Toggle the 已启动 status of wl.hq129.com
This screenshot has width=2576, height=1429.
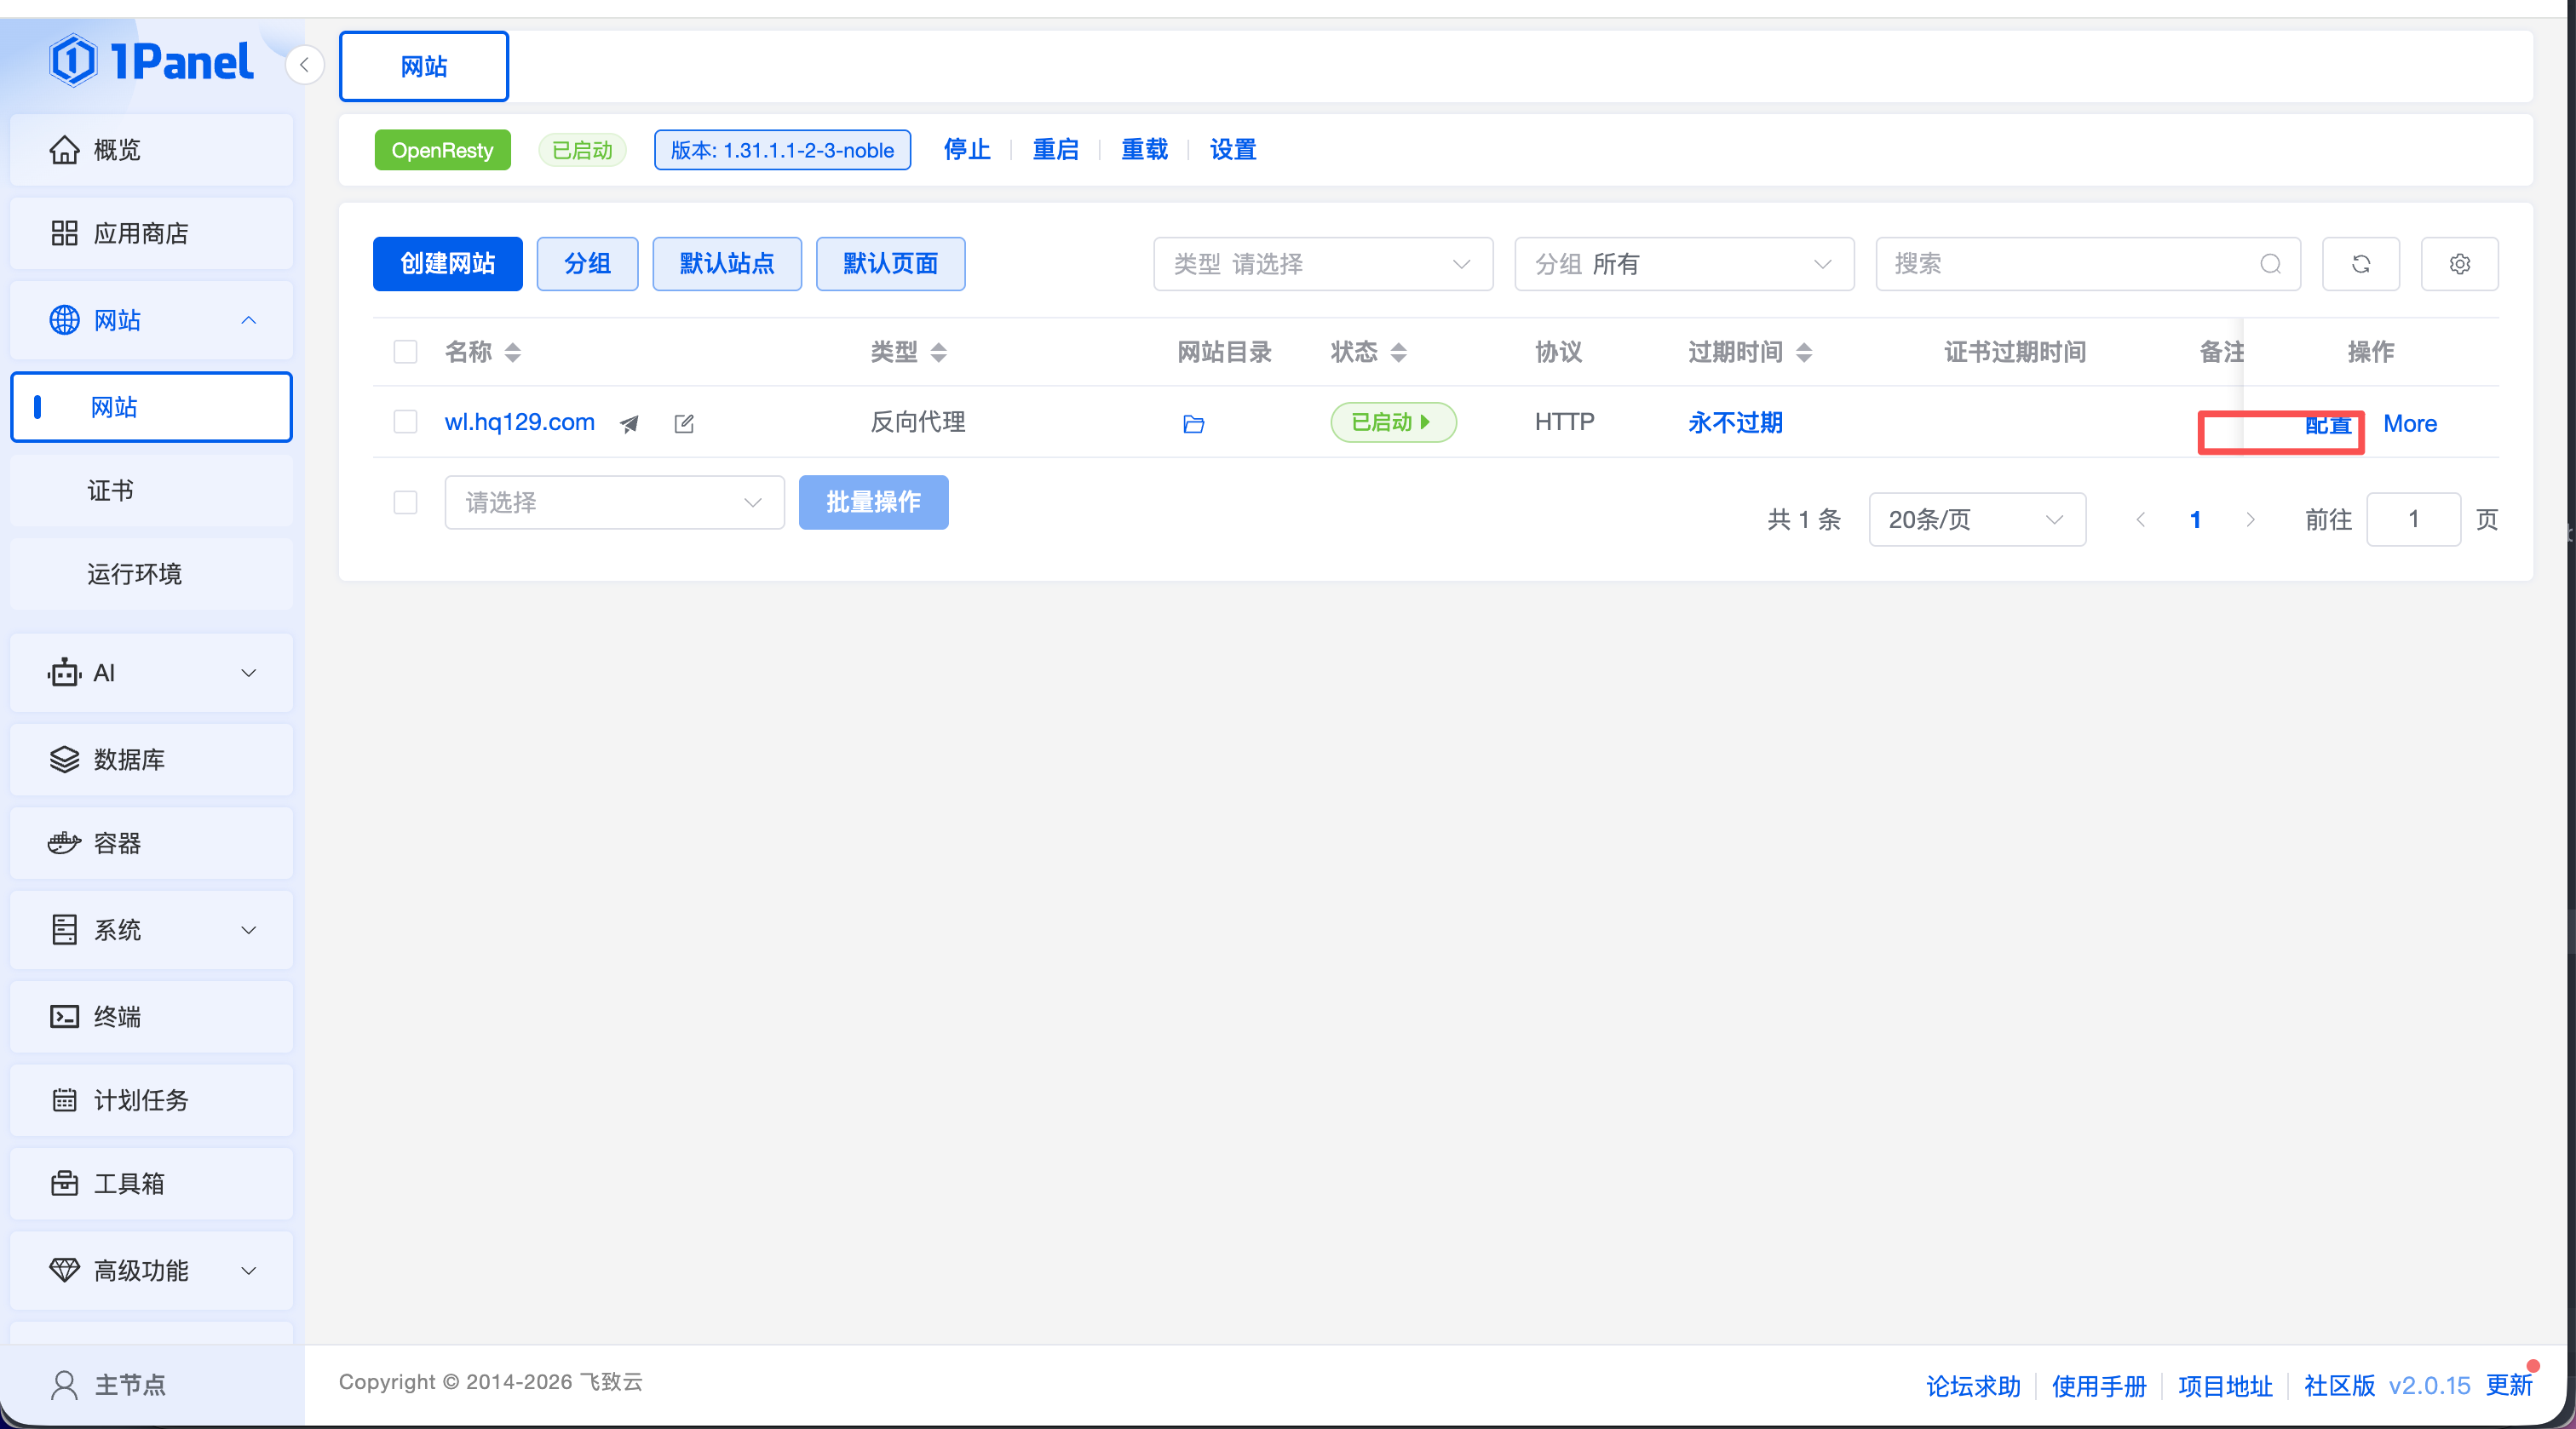tap(1393, 422)
